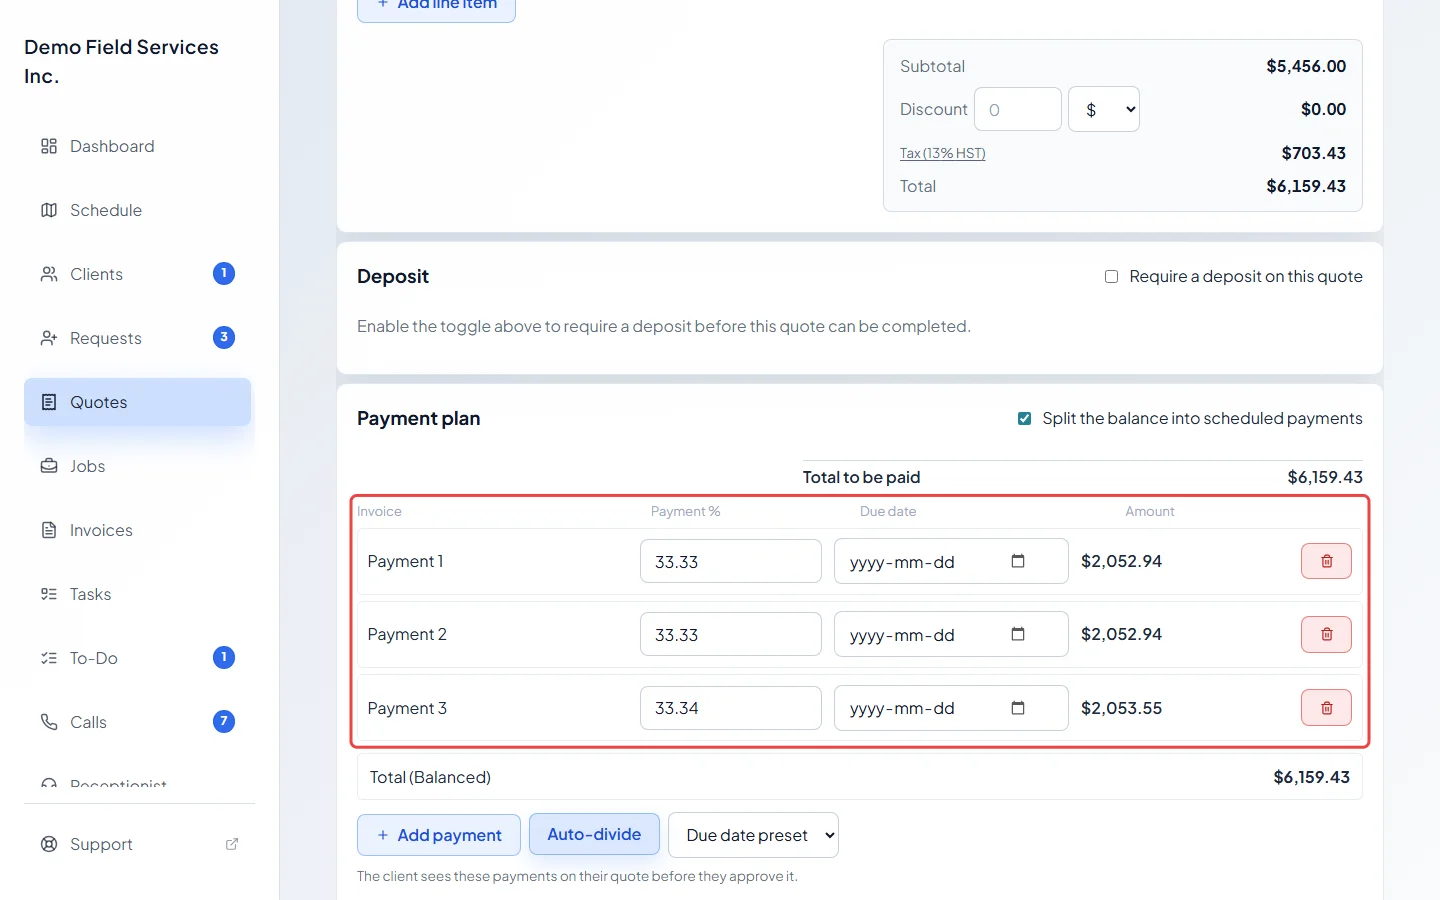Go to the Schedule page
Viewport: 1440px width, 900px height.
coord(137,210)
